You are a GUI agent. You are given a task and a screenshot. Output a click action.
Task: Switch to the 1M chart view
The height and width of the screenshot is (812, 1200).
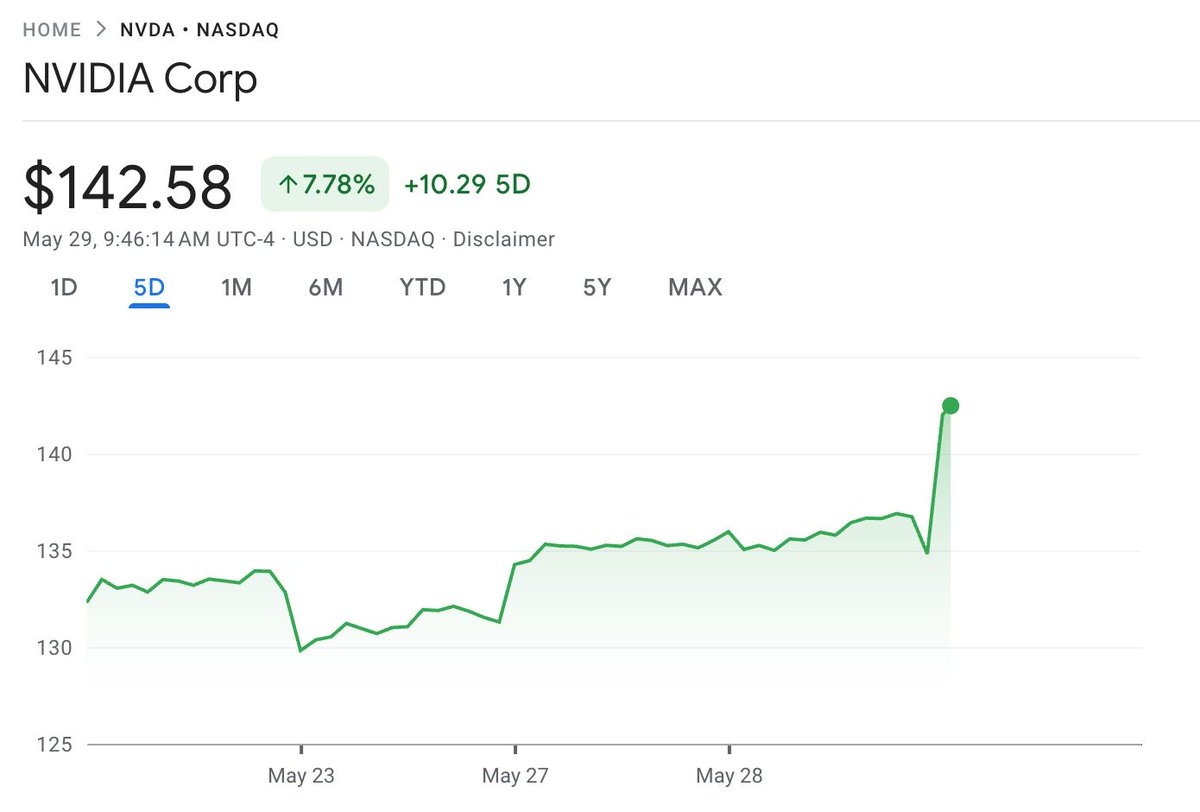click(x=237, y=287)
